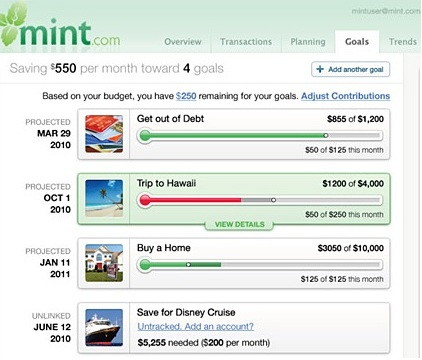Open the credit cards thumbnail for Get out of Debt
Viewport: 422px width, 360px height.
tap(104, 134)
